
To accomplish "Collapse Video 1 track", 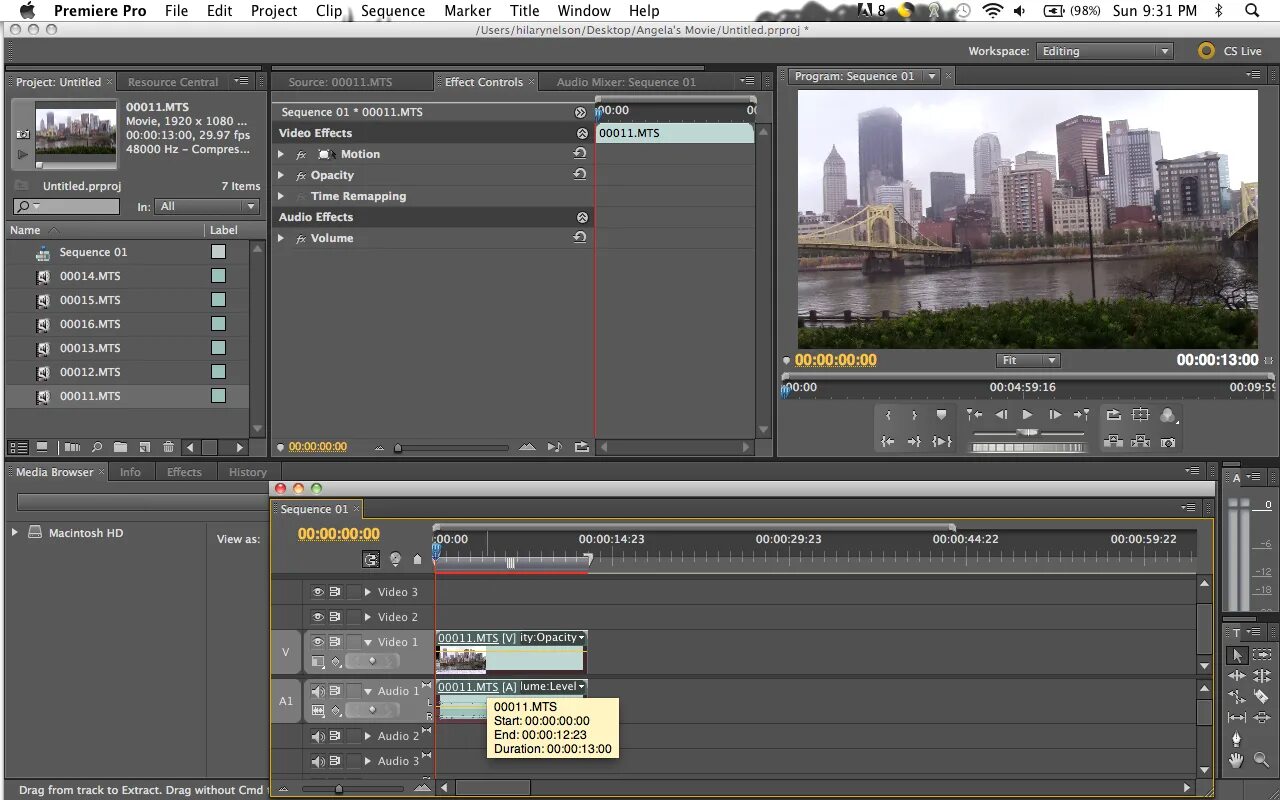I will click(368, 642).
